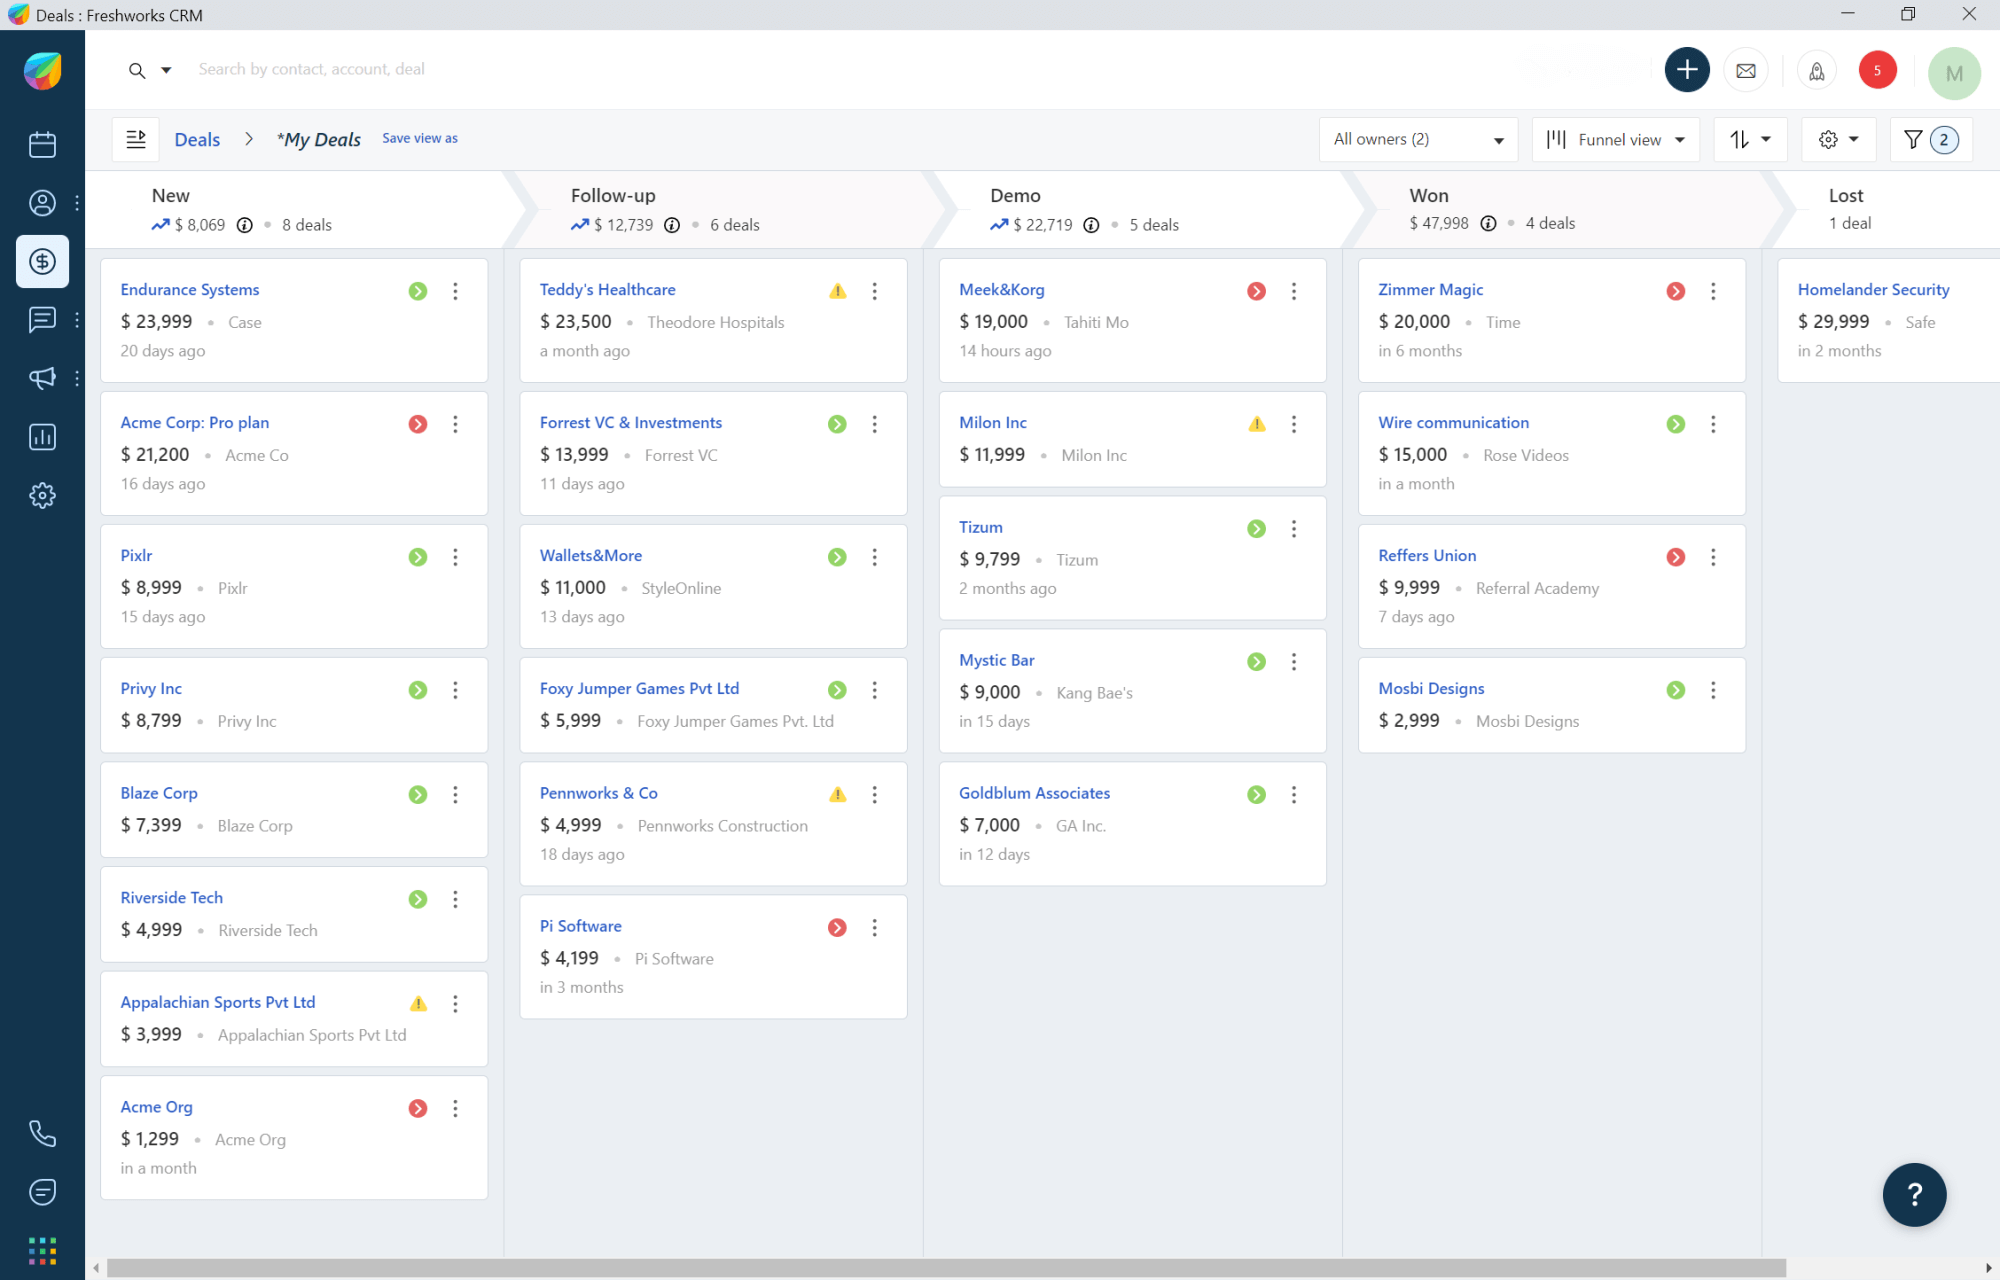
Task: Open the Forrest VC & Investments deal
Action: [630, 422]
